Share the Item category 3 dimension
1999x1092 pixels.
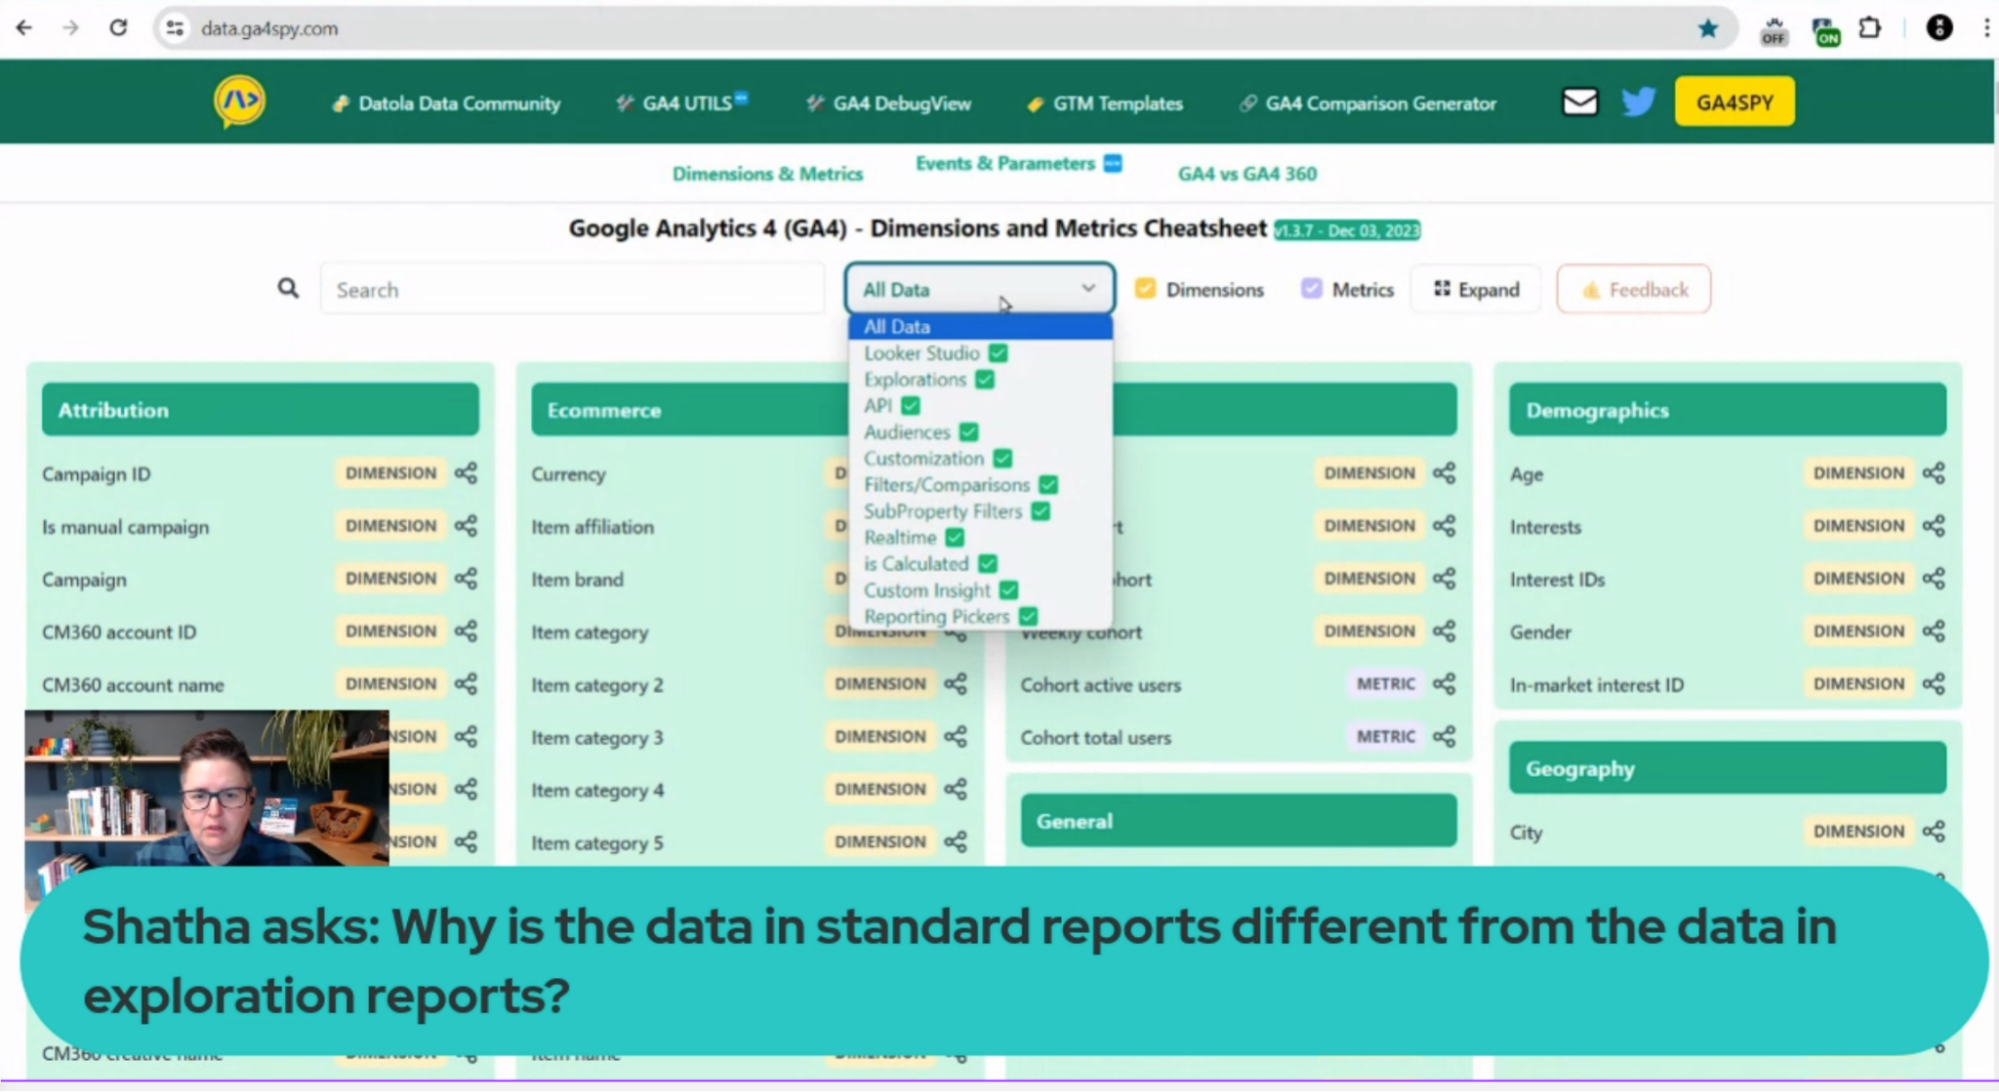[956, 737]
